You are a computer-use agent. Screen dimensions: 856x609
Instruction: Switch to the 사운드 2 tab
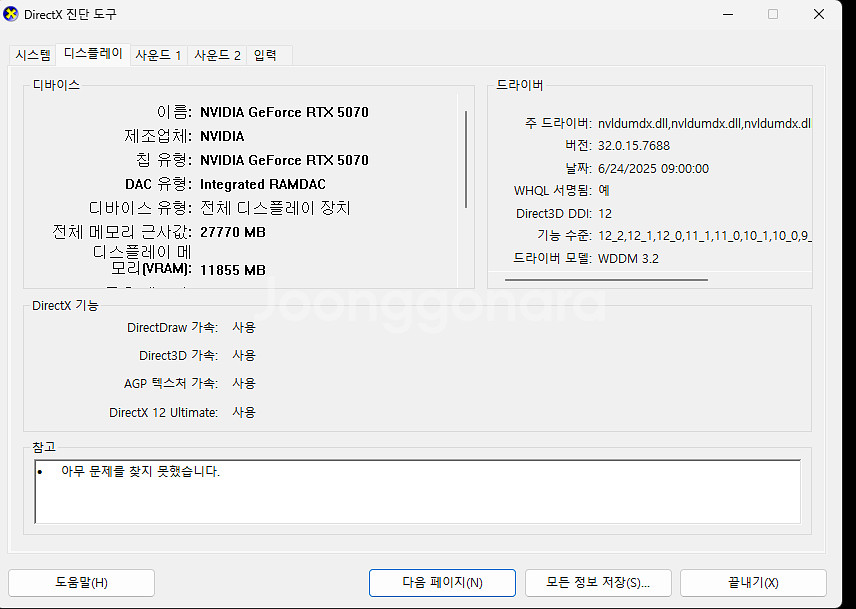click(217, 55)
